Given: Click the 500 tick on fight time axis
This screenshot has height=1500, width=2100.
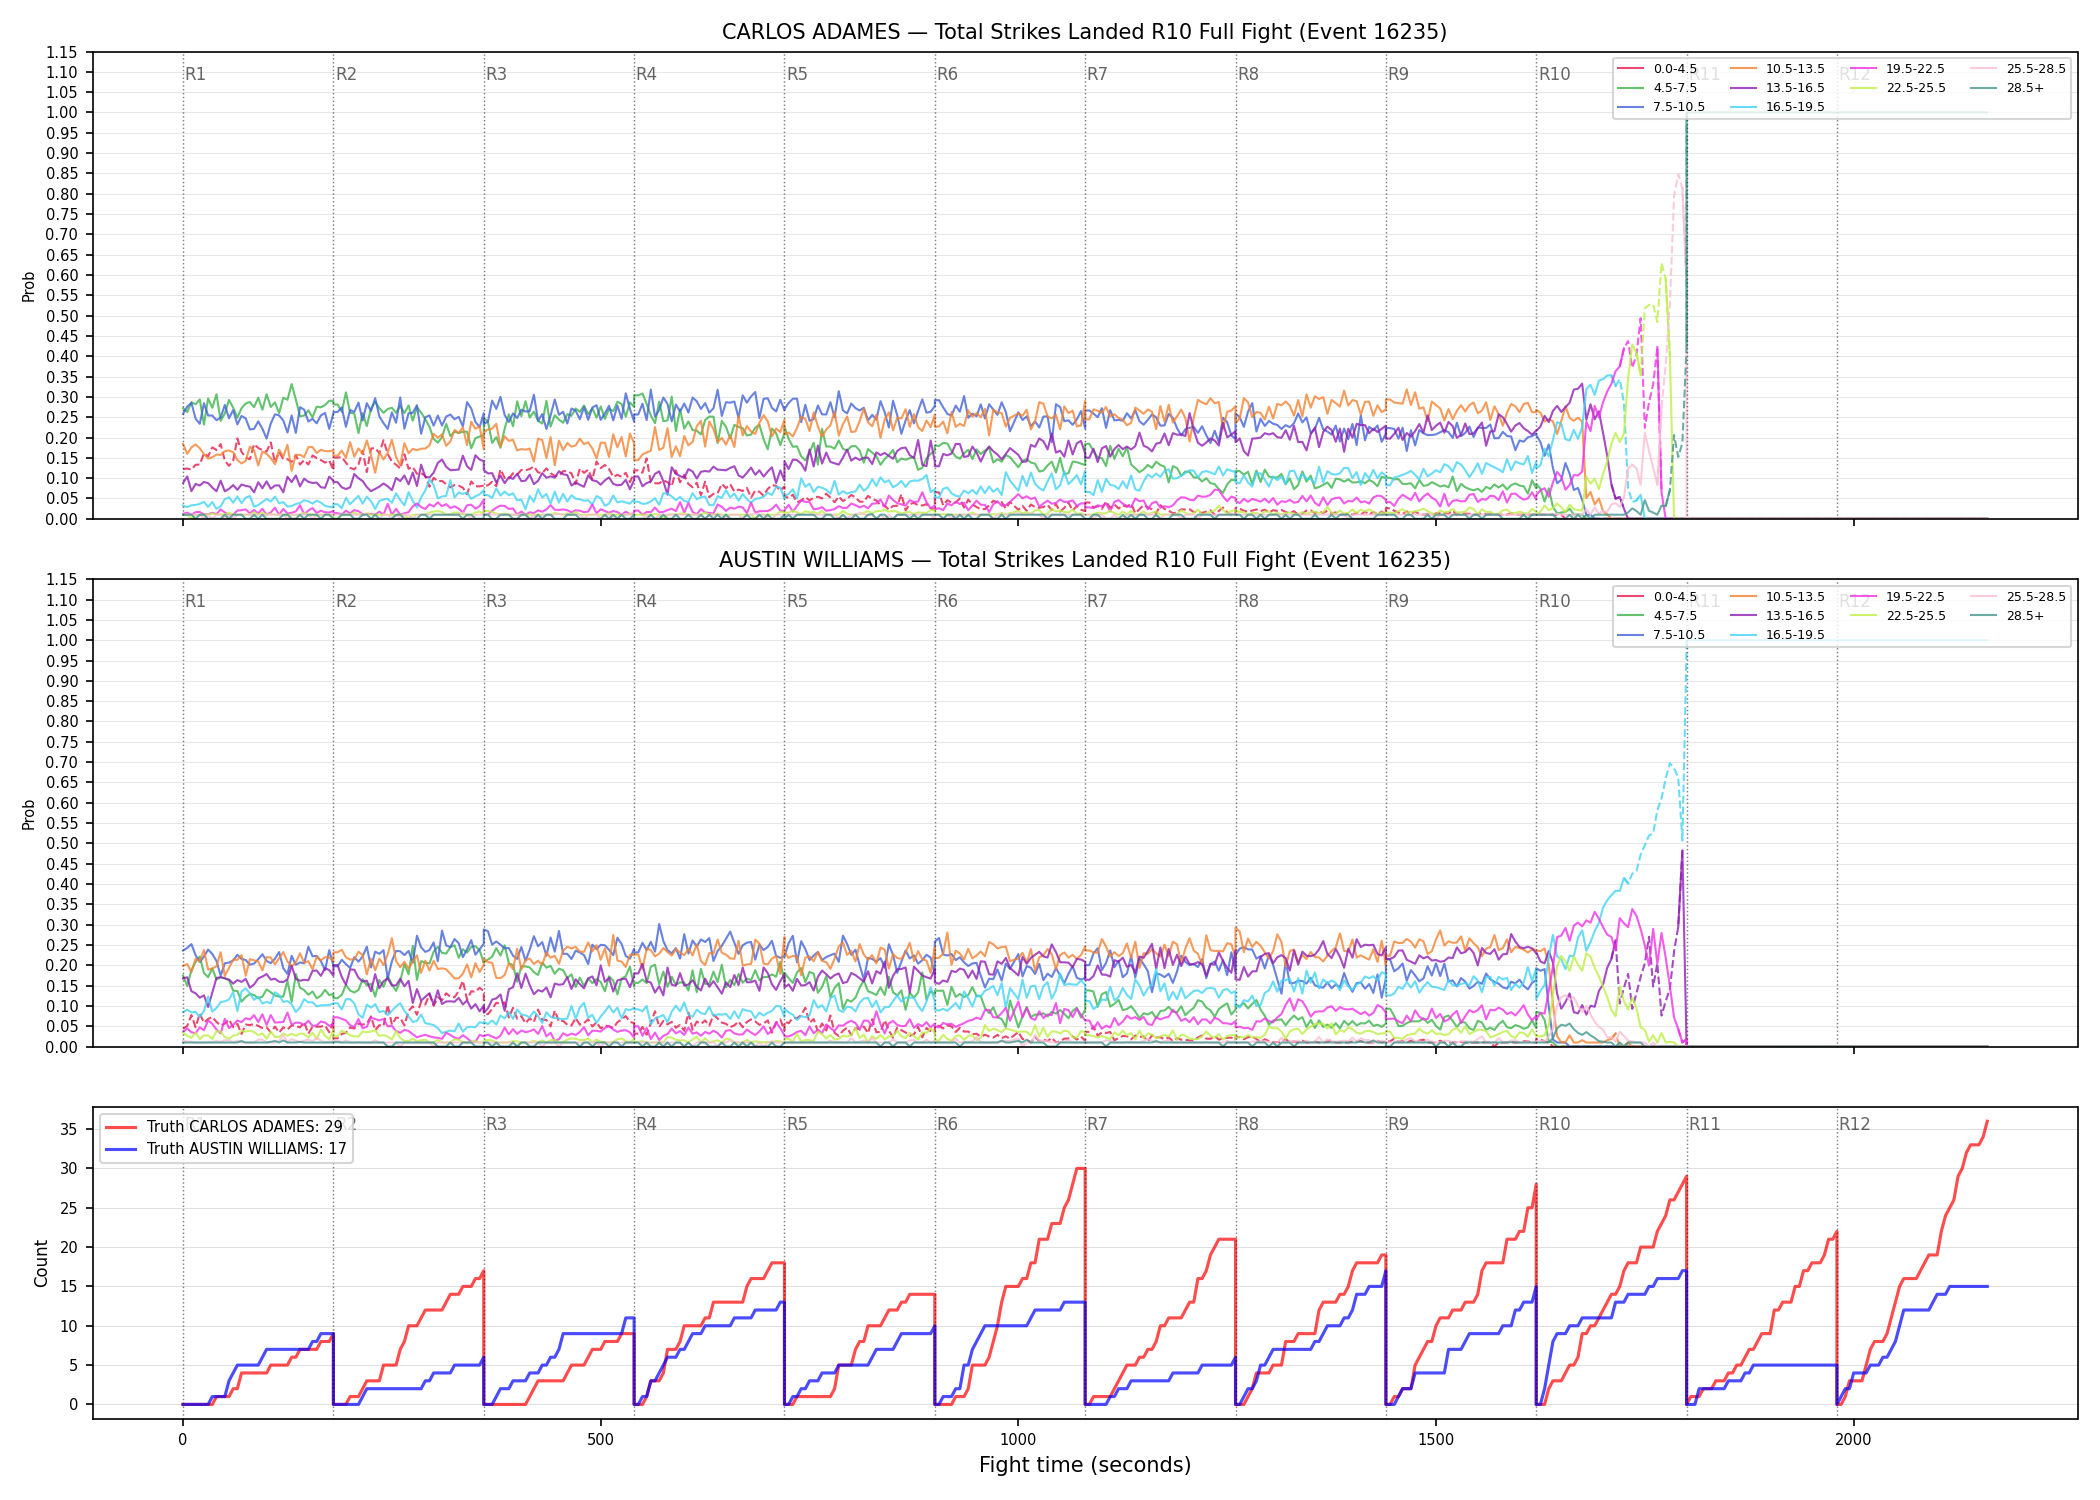Looking at the screenshot, I should [x=600, y=1440].
